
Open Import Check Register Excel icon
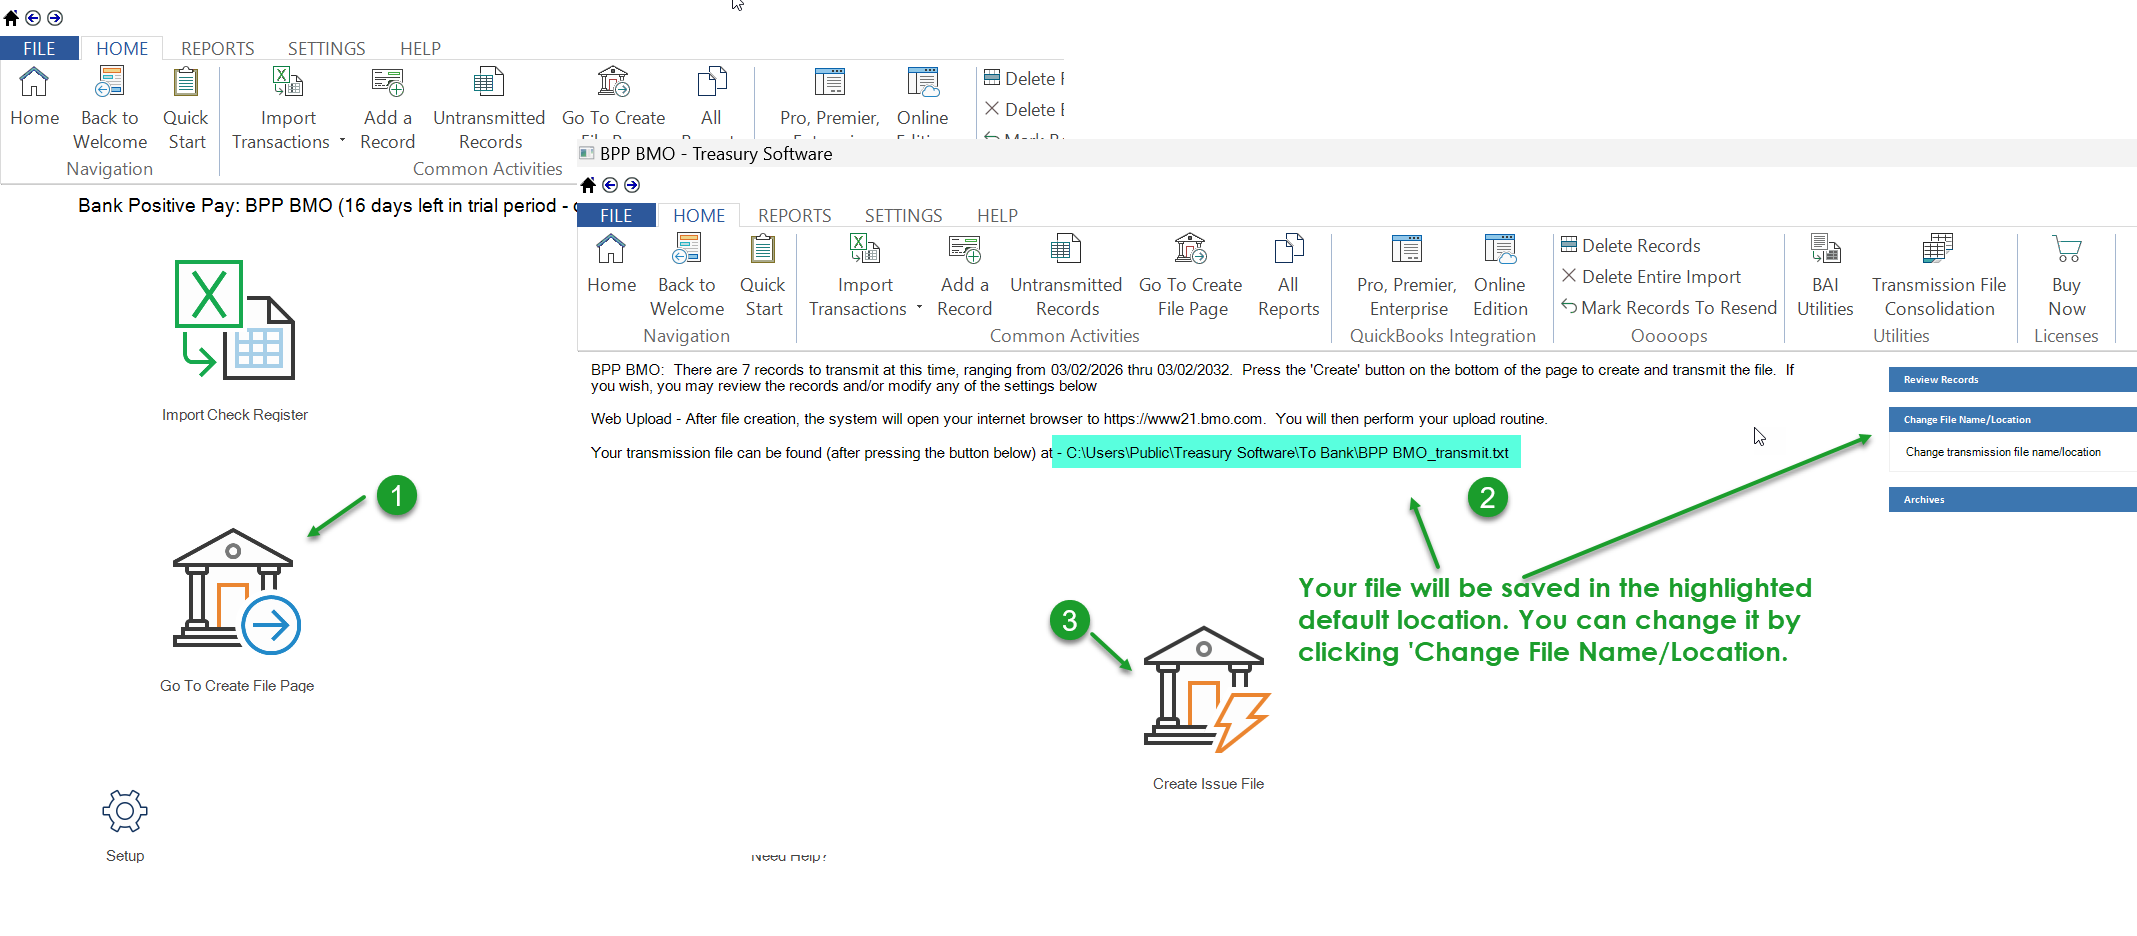[235, 320]
